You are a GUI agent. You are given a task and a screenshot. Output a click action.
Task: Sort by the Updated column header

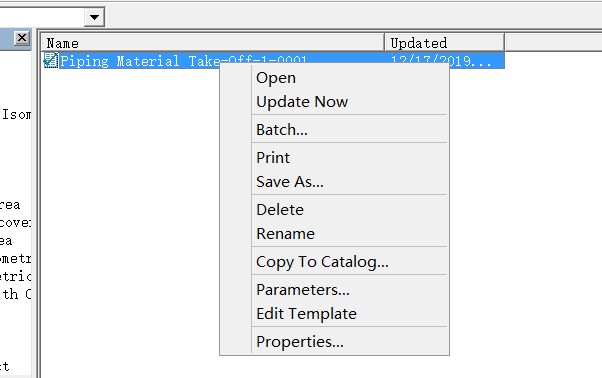tap(445, 43)
